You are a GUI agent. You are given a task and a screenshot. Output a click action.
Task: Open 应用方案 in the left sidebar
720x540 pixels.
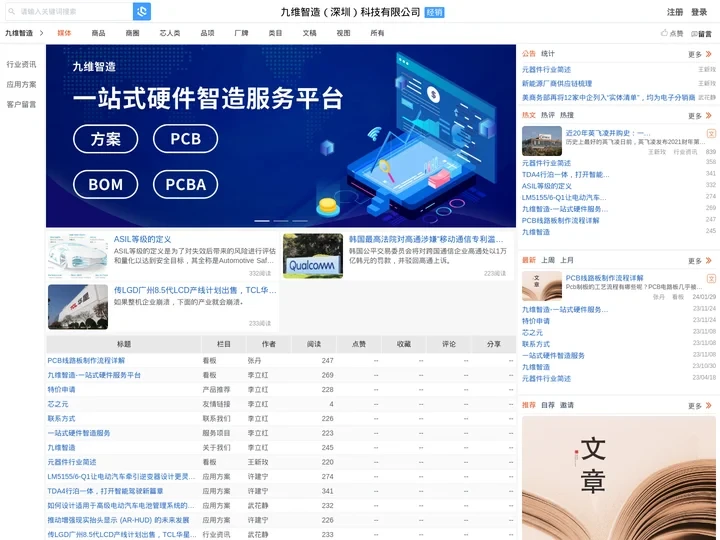[21, 84]
